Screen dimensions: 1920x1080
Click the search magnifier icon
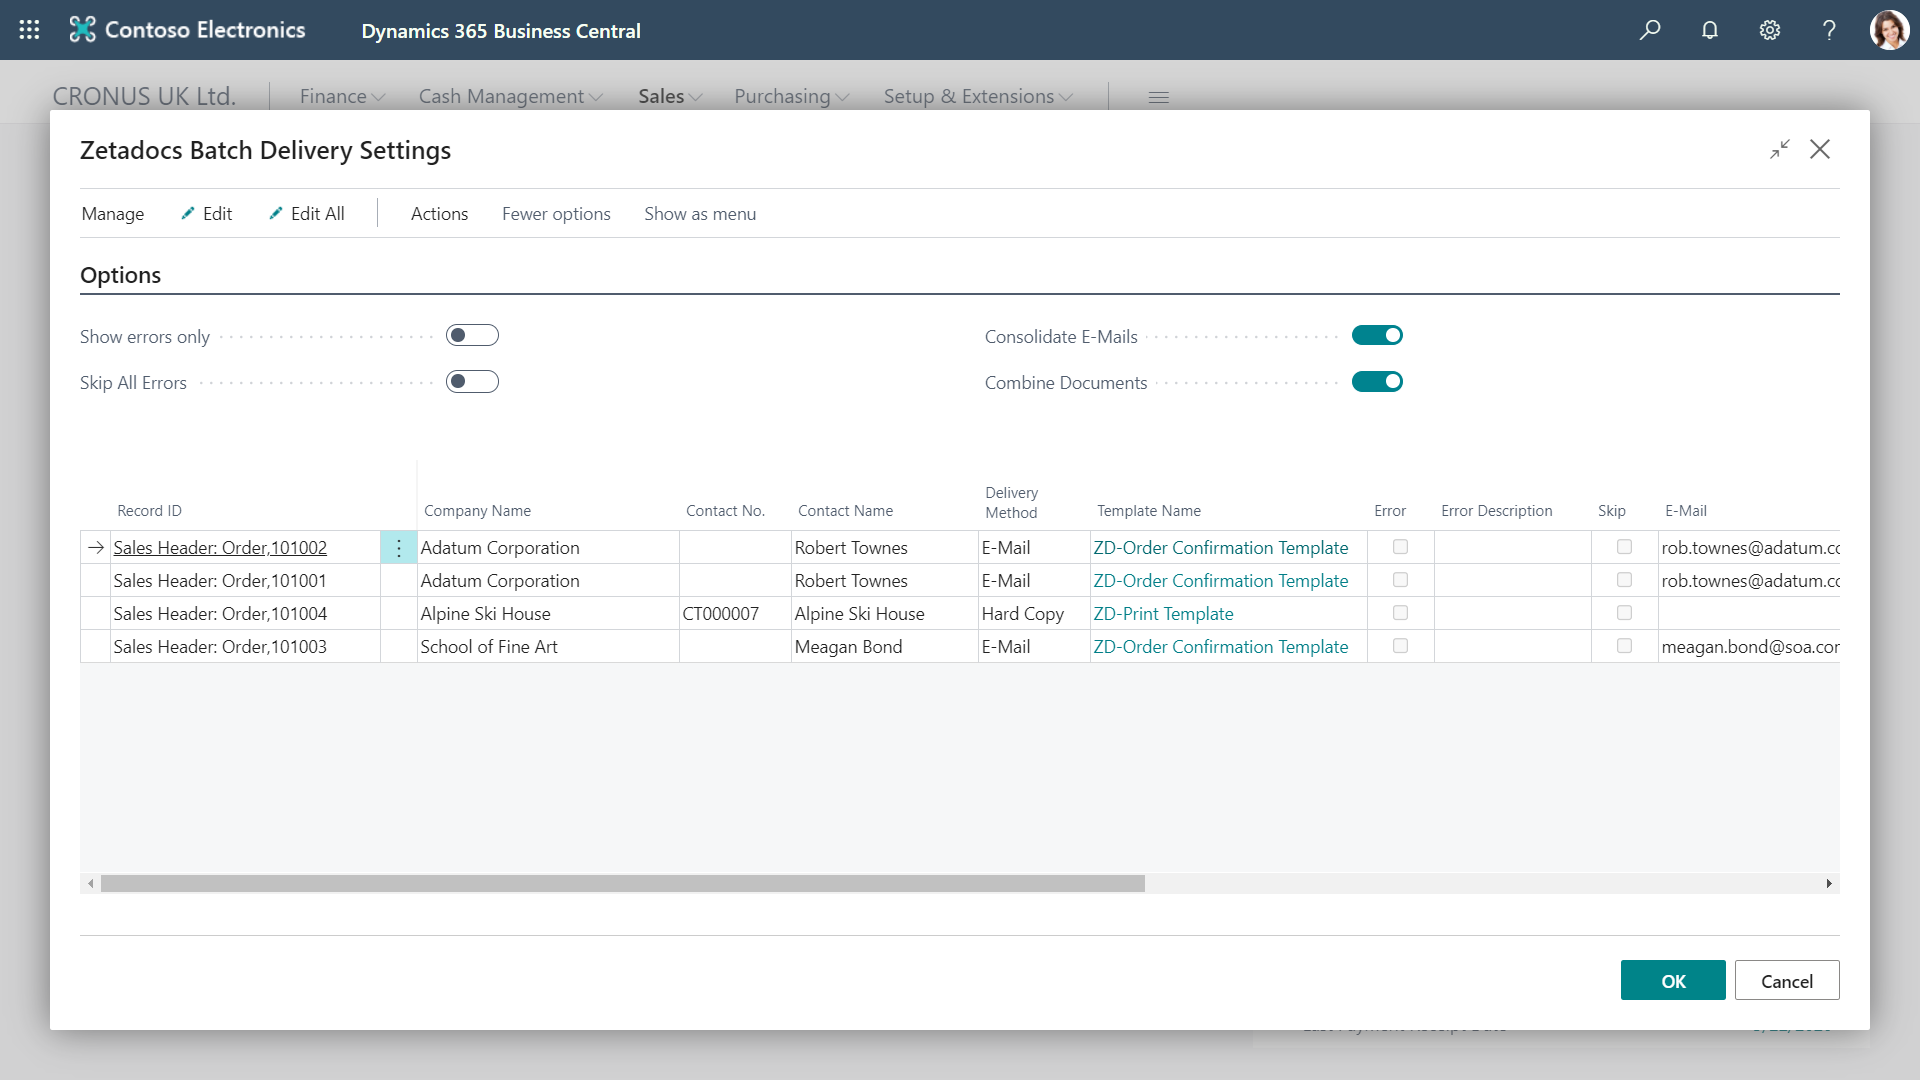click(x=1650, y=30)
